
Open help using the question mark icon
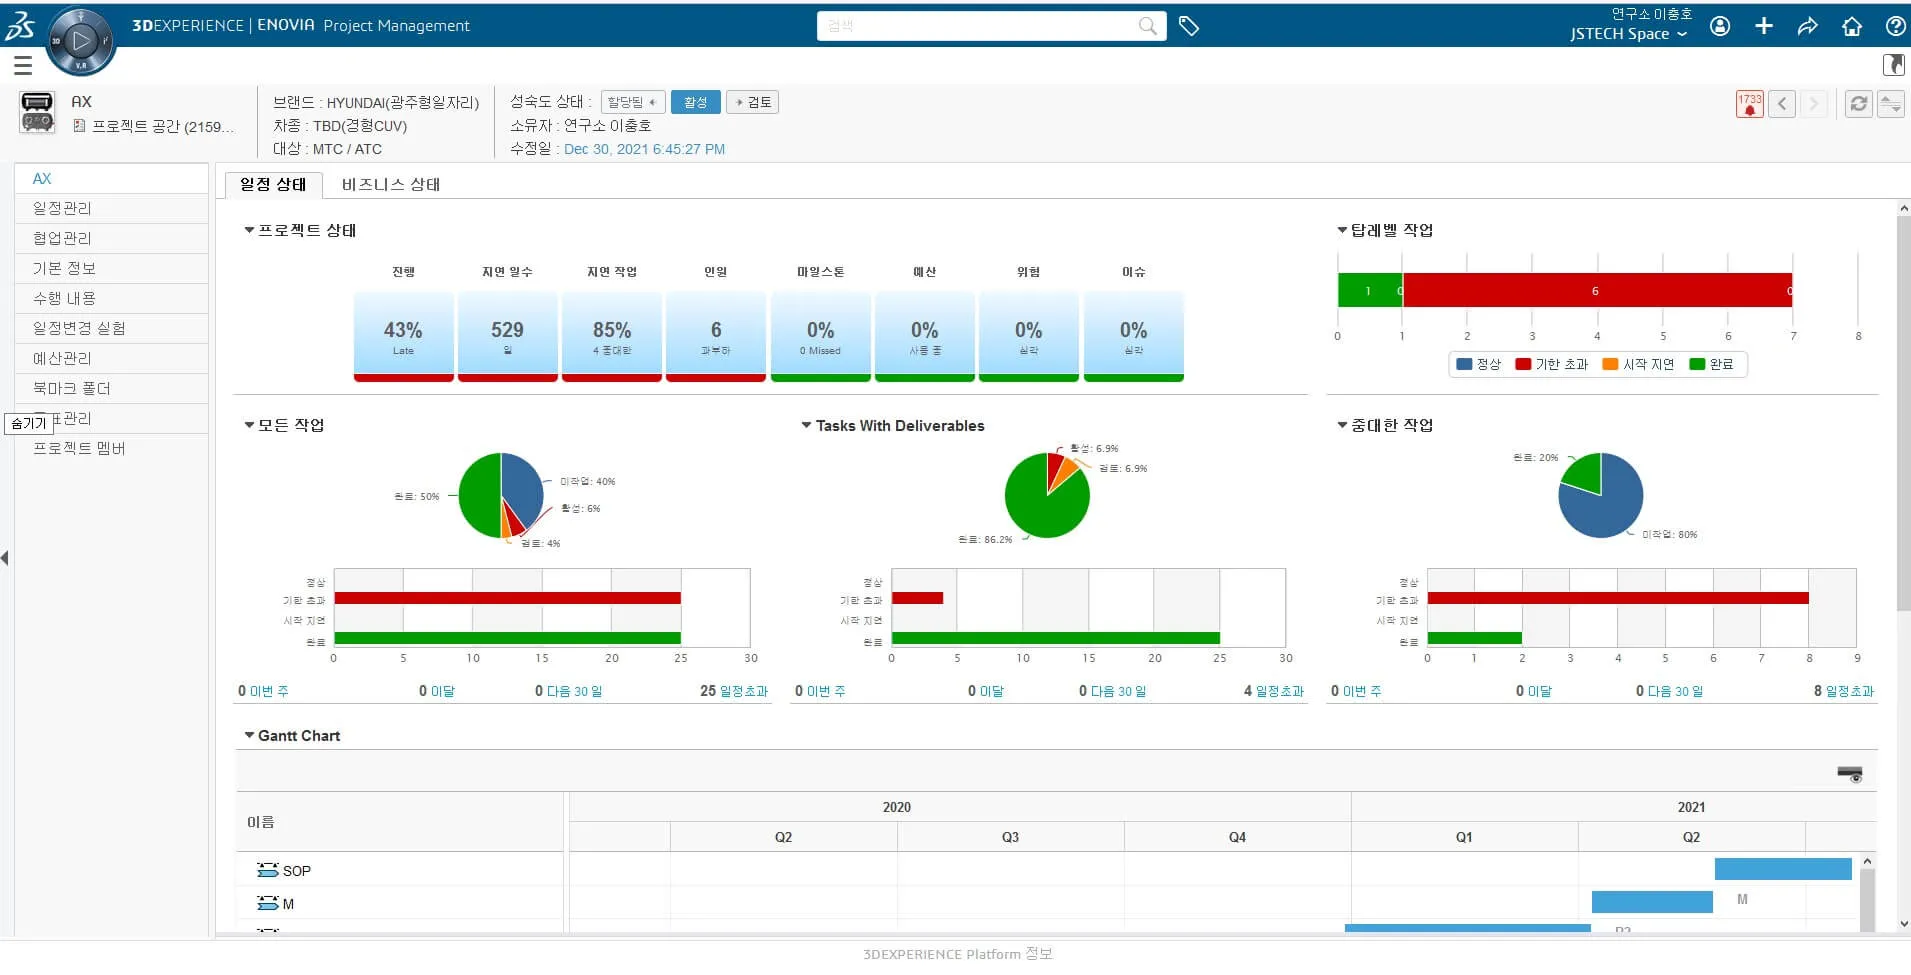(x=1895, y=26)
